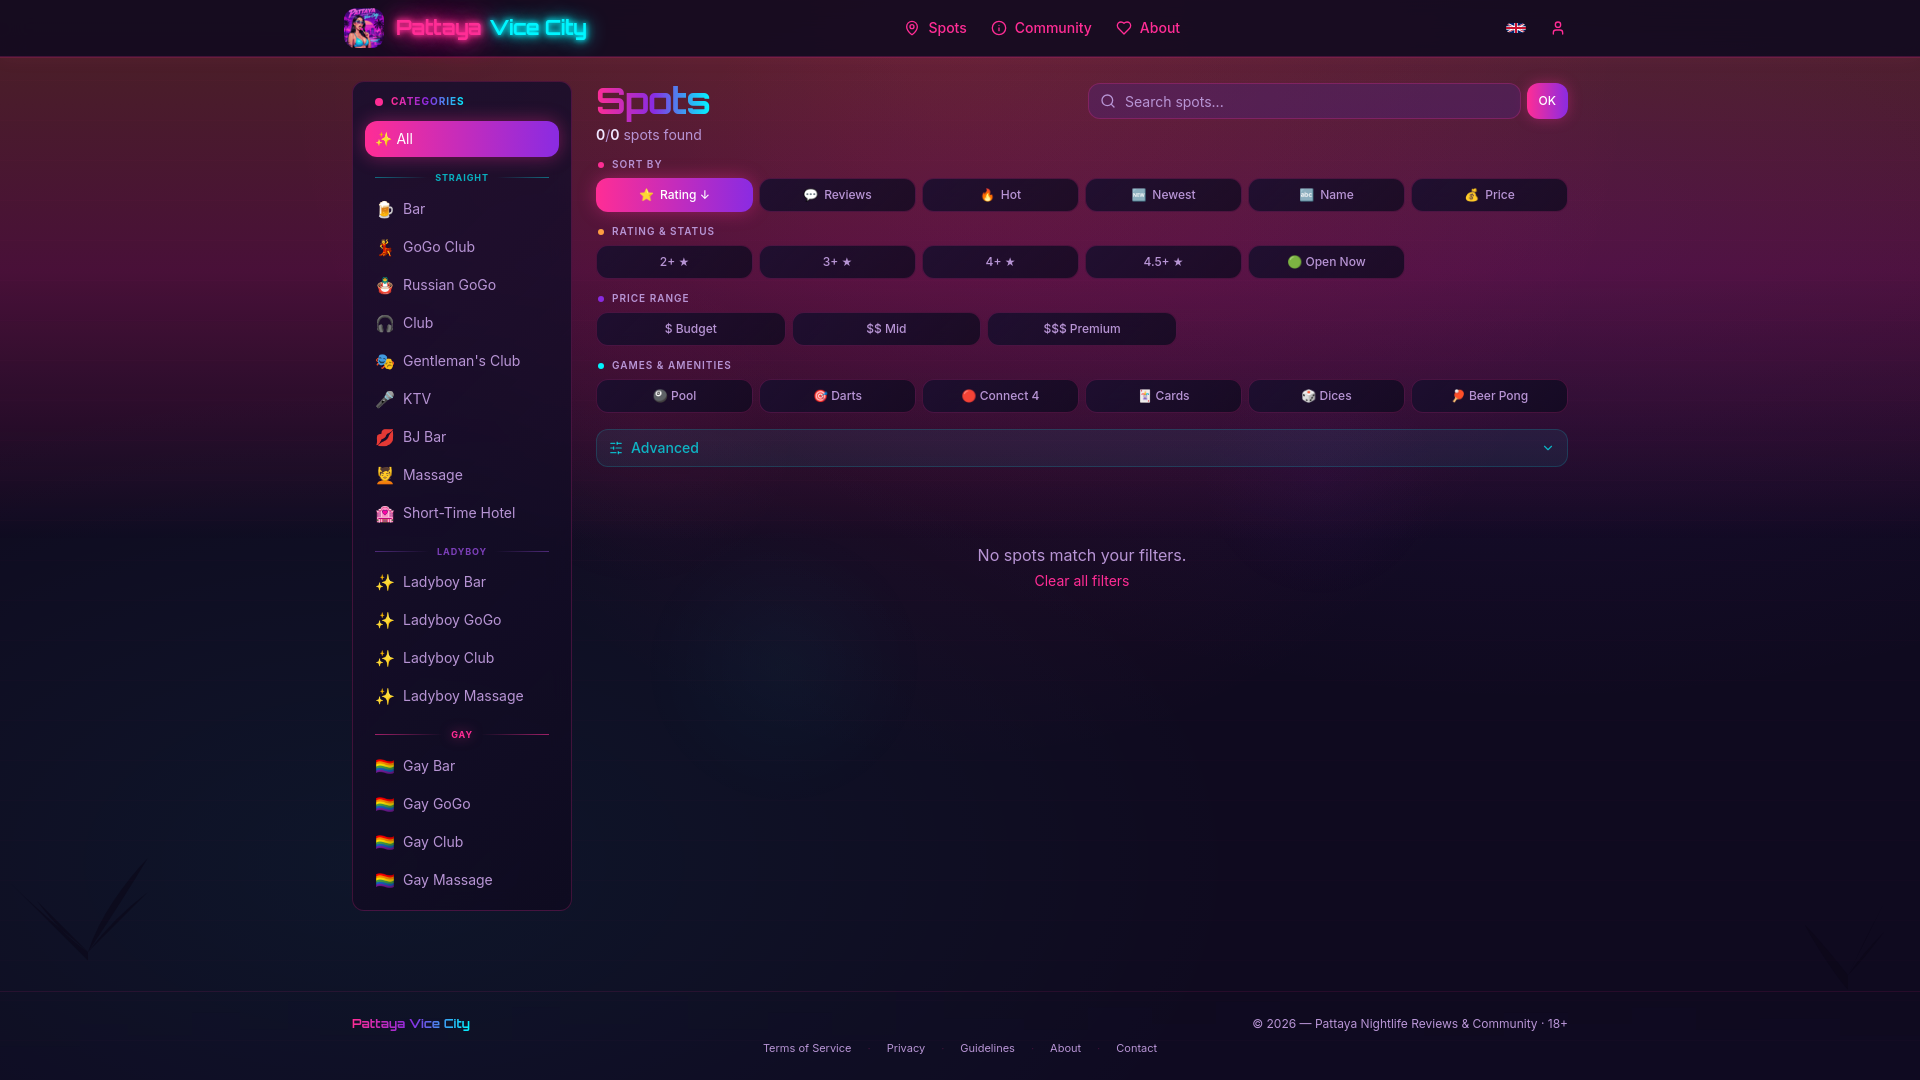Click the rainbow flag icon for Gay GoGo
This screenshot has height=1080, width=1920.
pos(385,804)
